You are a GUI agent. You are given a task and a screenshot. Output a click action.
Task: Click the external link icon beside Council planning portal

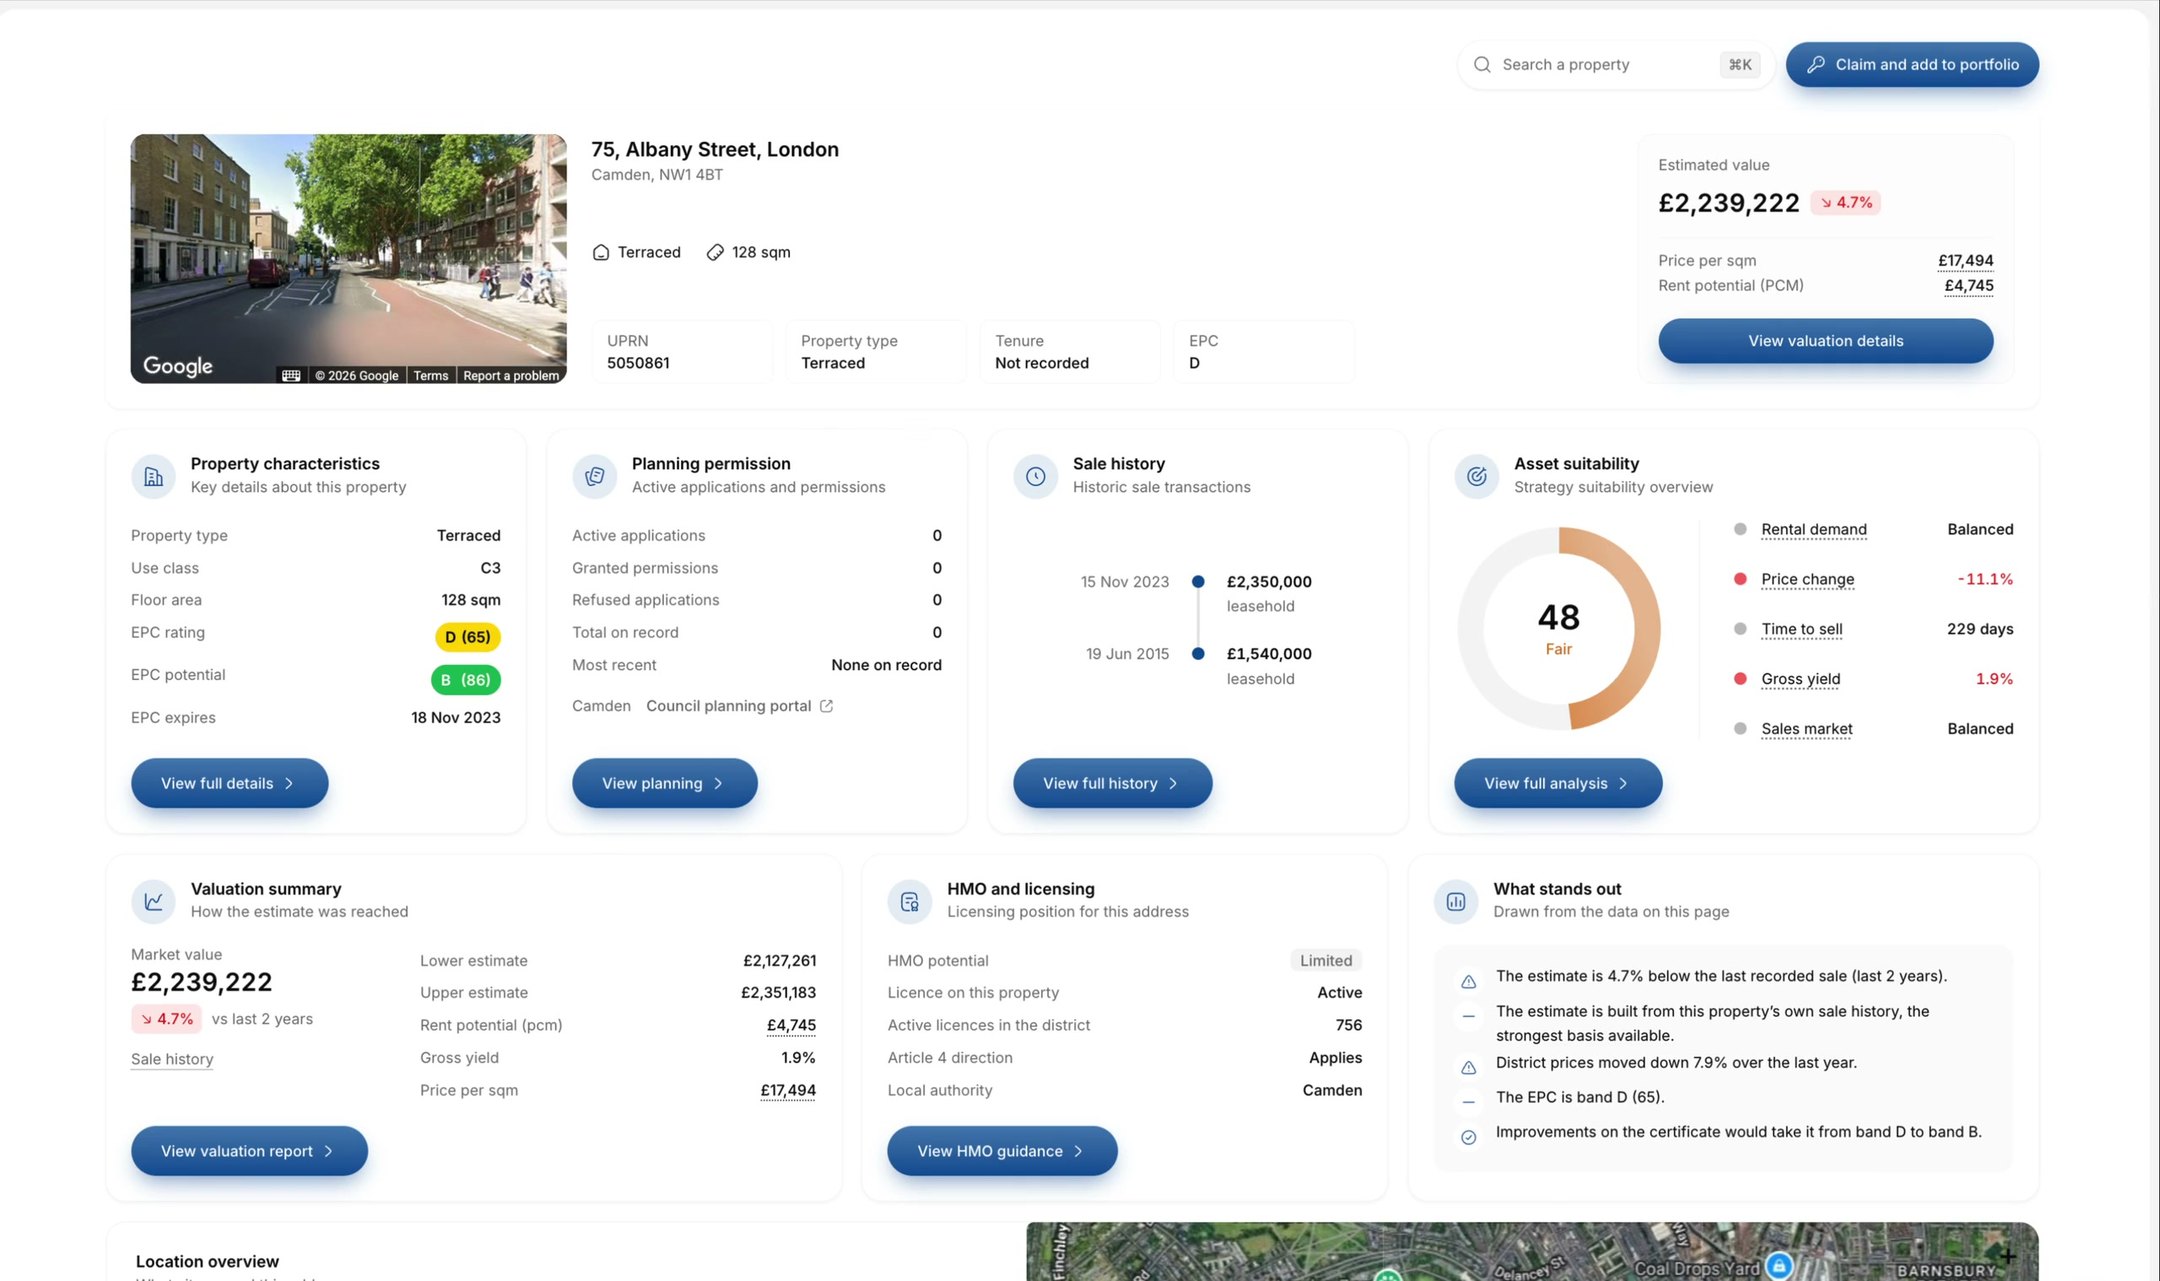click(x=826, y=706)
